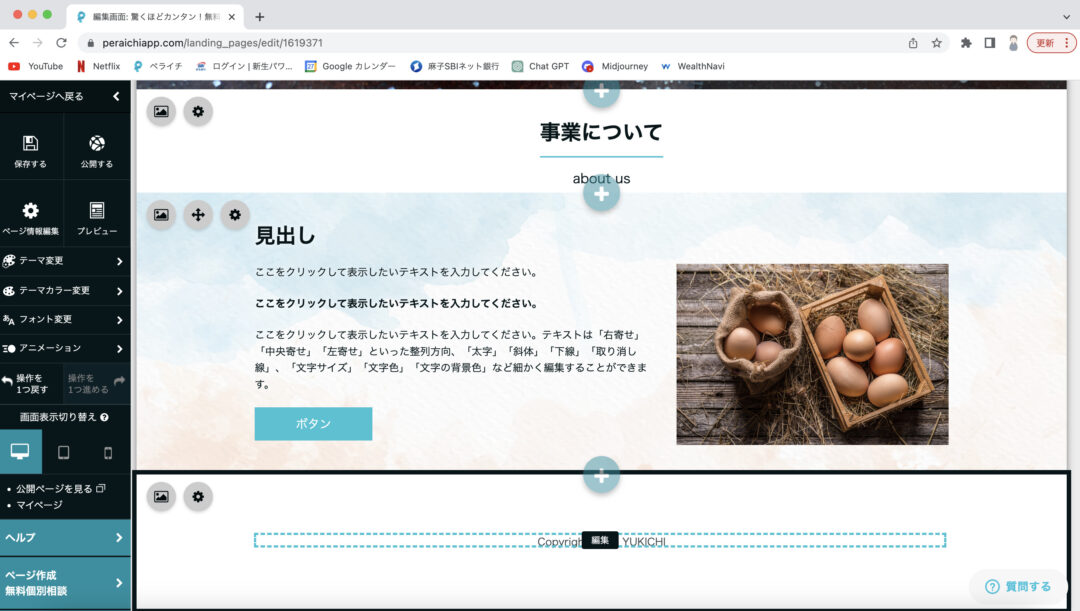Open the 公開ページを見る link
Screen dimensions: 1080x611
coord(60,488)
